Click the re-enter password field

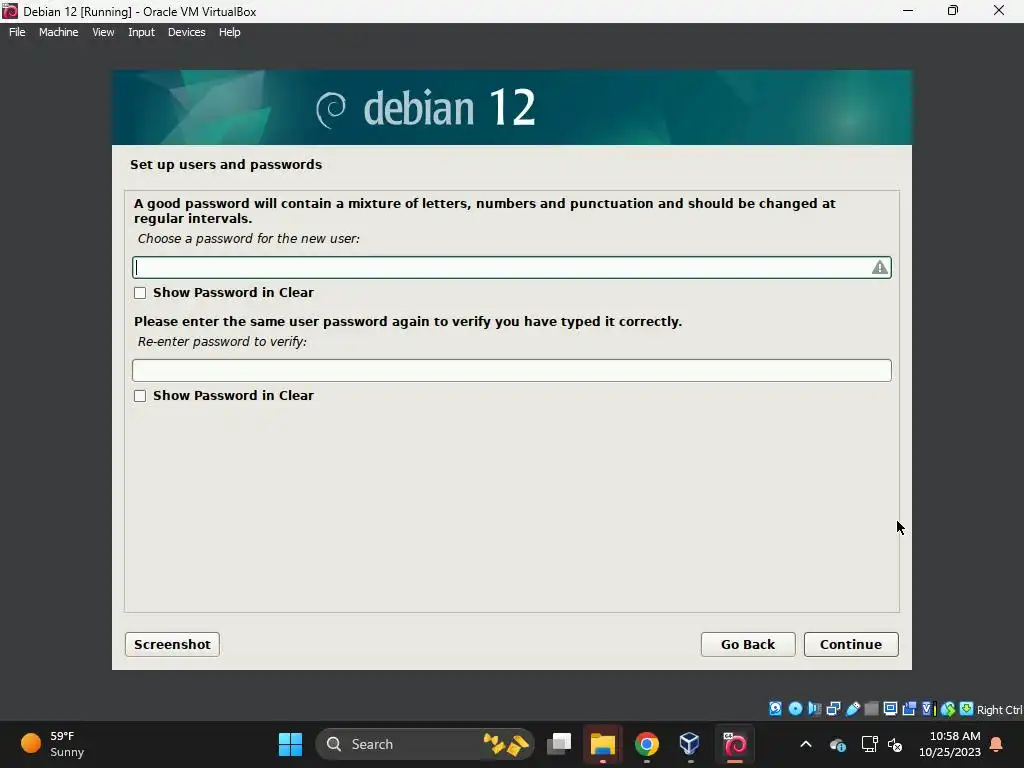click(x=511, y=370)
